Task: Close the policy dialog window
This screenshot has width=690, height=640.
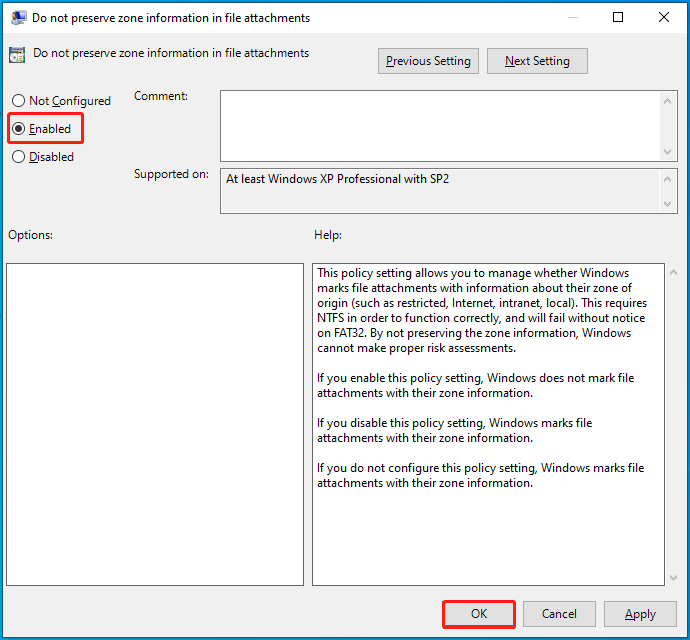Action: click(x=664, y=17)
